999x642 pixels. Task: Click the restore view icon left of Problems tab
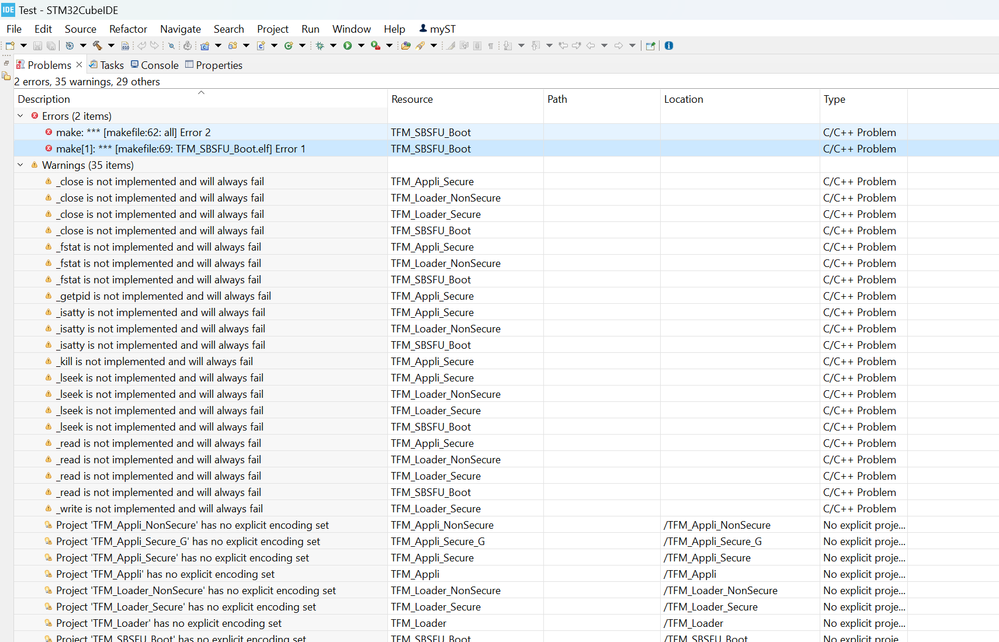tap(6, 63)
